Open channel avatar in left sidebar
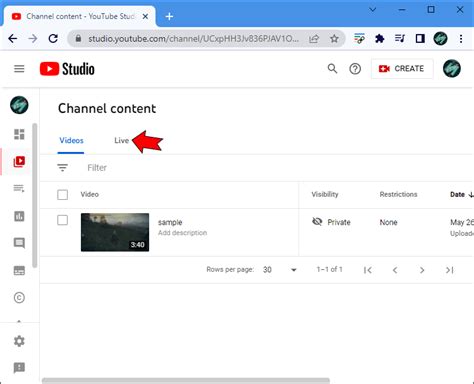The height and width of the screenshot is (384, 474). pyautogui.click(x=19, y=105)
